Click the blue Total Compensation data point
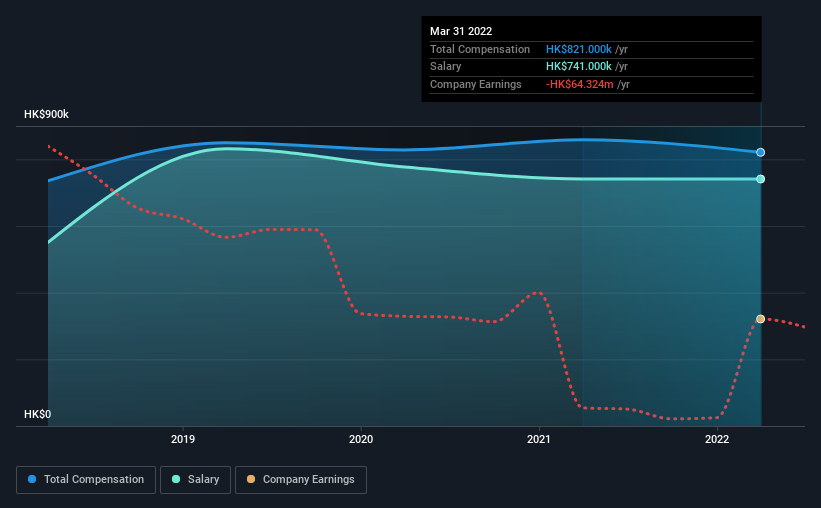Viewport: 821px width, 508px height. [x=760, y=152]
